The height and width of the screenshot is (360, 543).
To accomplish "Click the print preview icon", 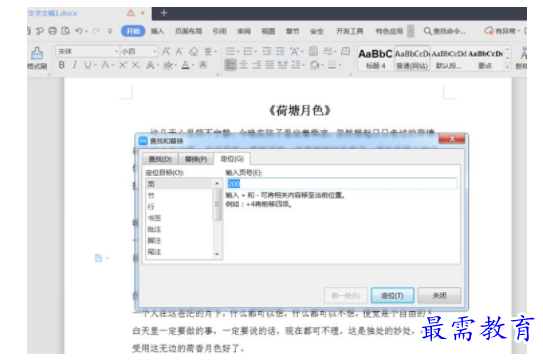I will click(x=65, y=31).
